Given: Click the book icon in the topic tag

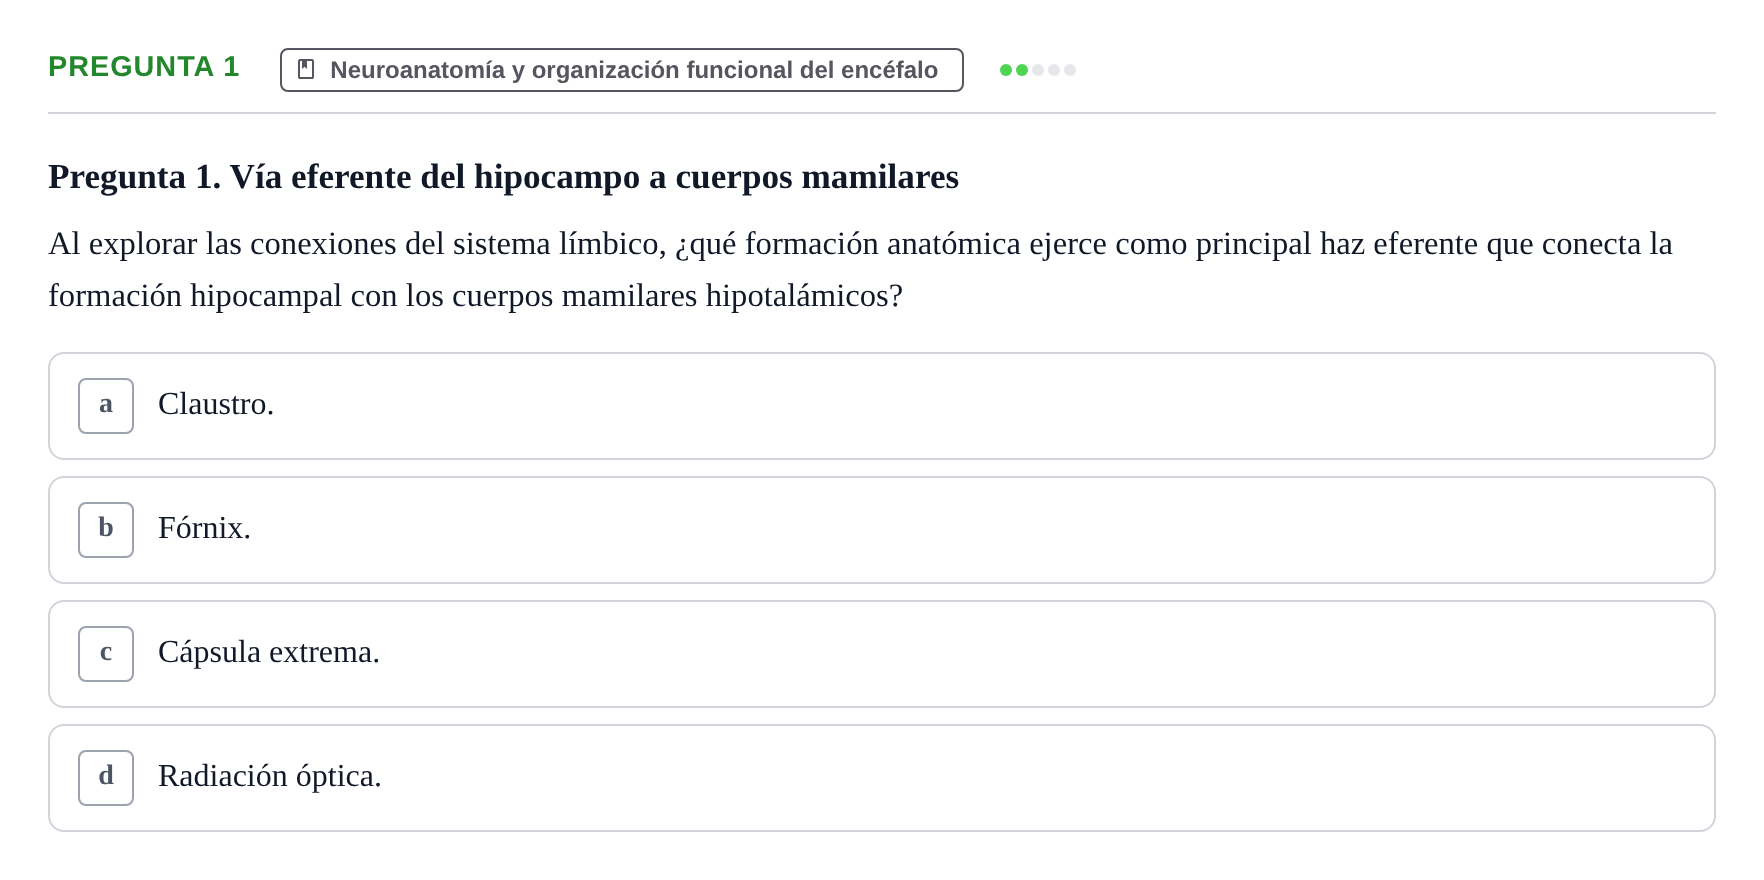Looking at the screenshot, I should tap(306, 70).
